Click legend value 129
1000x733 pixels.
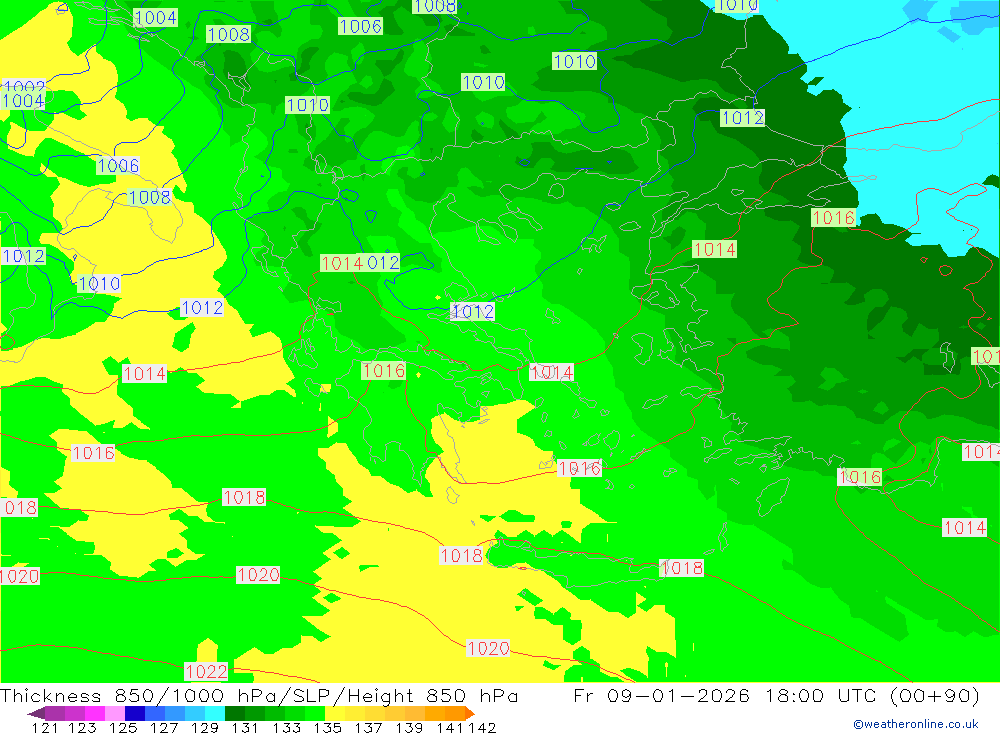(x=205, y=727)
